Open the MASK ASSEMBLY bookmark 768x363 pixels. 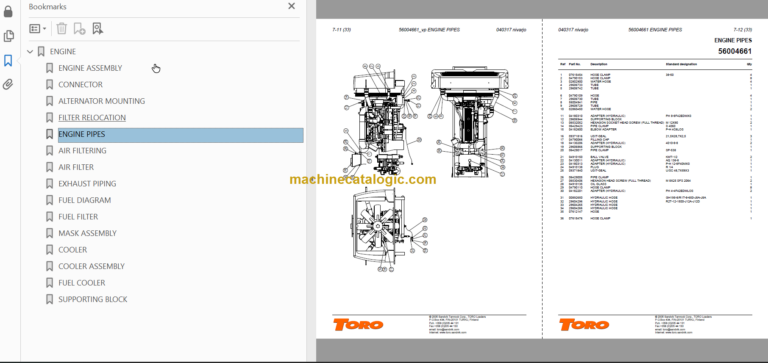[x=87, y=233]
